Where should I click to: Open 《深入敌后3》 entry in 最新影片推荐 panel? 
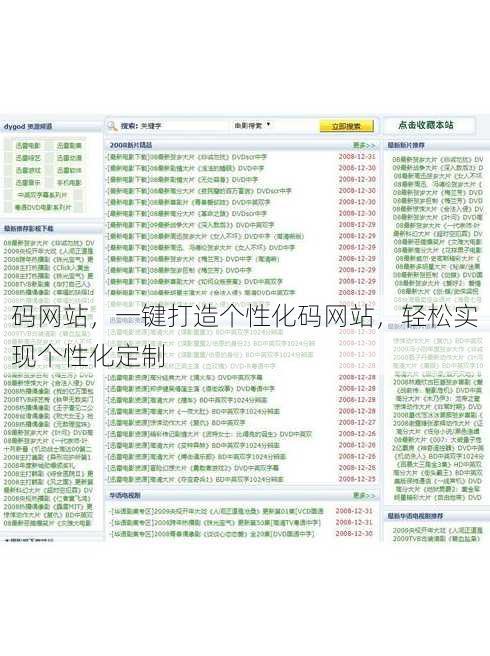(438, 168)
